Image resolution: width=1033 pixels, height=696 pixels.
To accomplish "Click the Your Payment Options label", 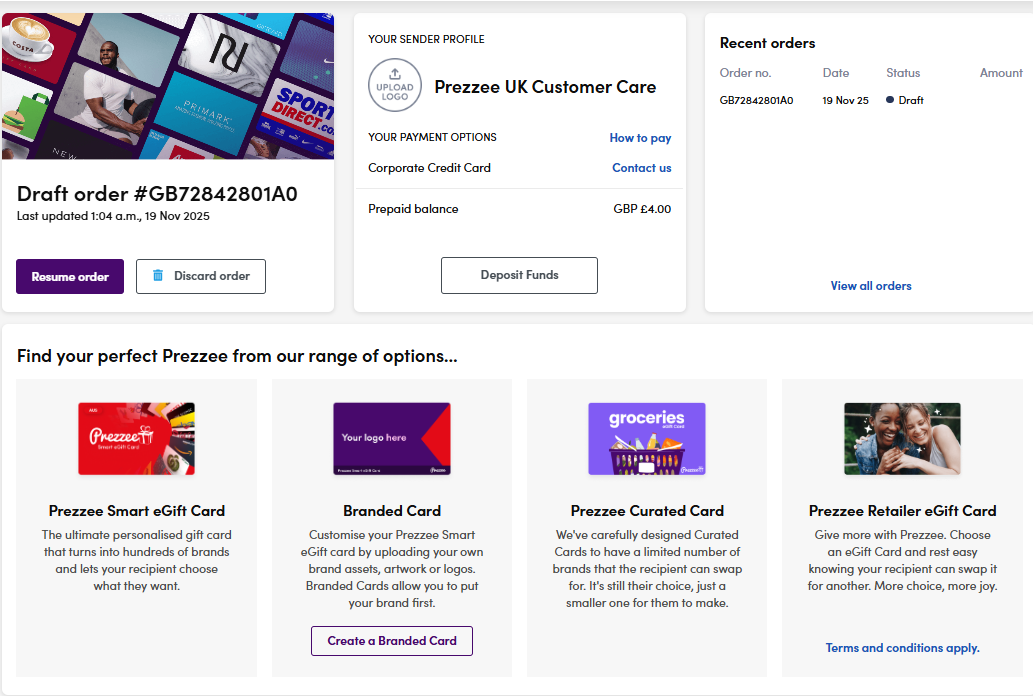I will (432, 137).
